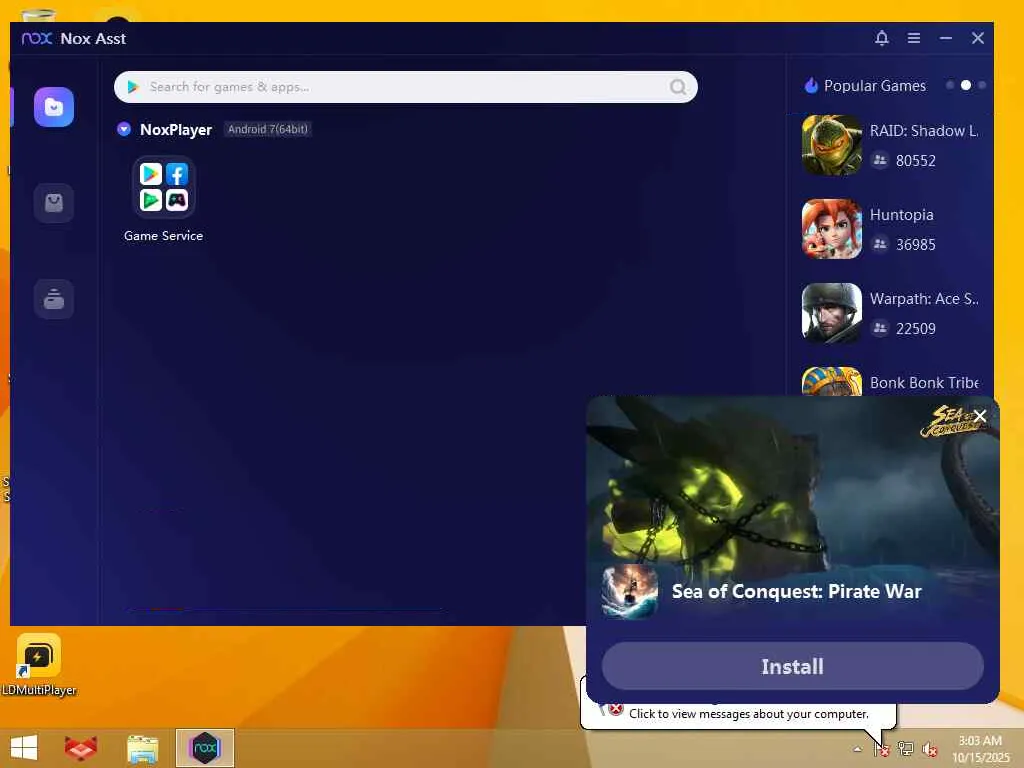Click the Popular Games flame icon
The width and height of the screenshot is (1024, 768).
[811, 86]
